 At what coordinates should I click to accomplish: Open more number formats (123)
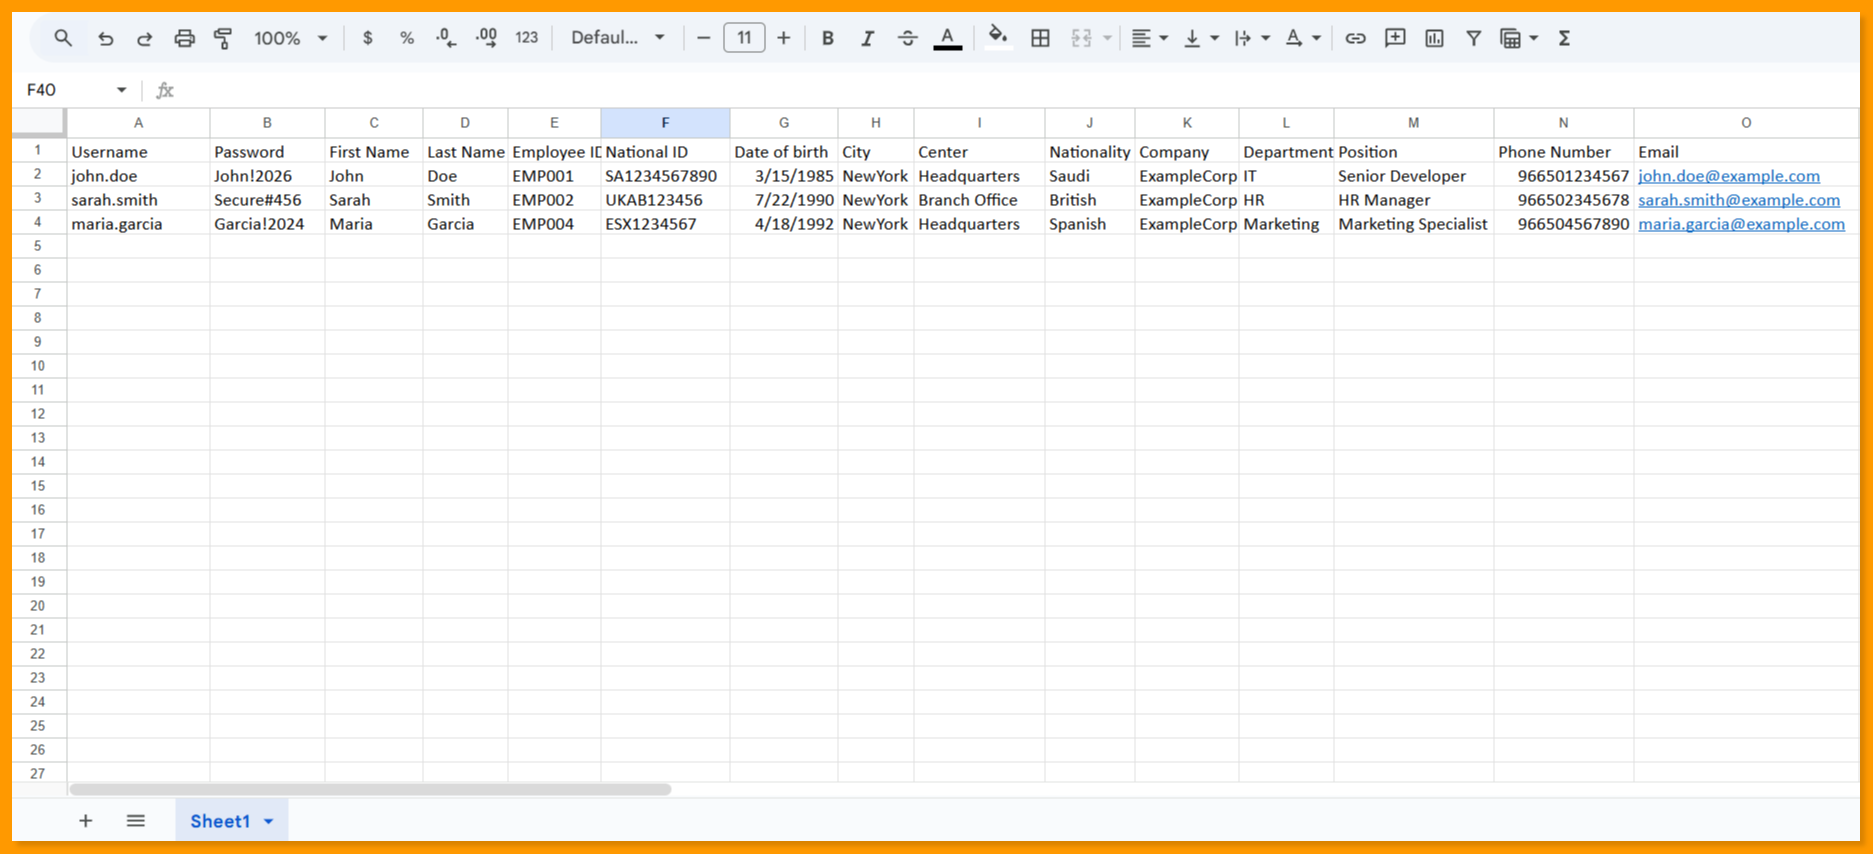[x=527, y=38]
